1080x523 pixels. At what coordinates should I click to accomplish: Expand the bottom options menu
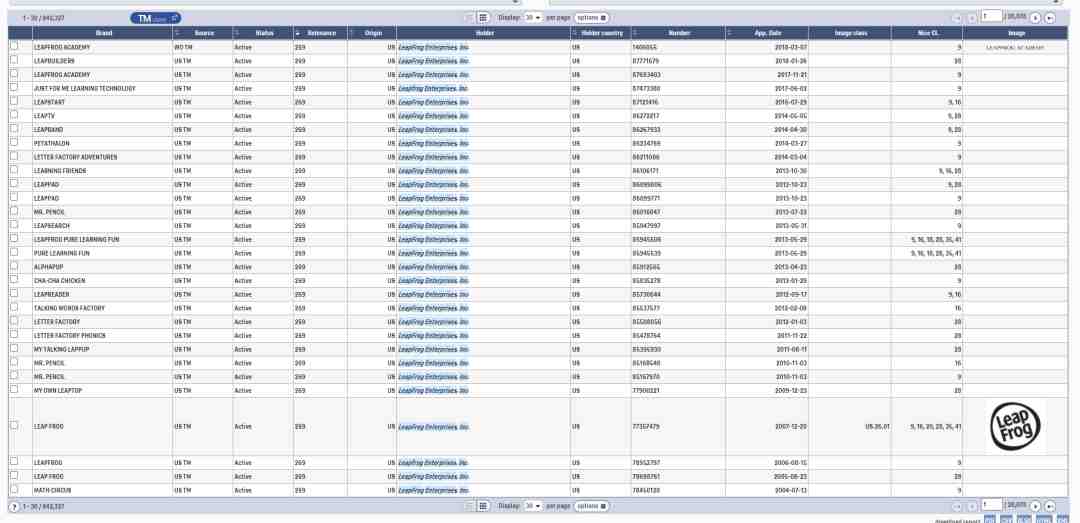tap(592, 506)
